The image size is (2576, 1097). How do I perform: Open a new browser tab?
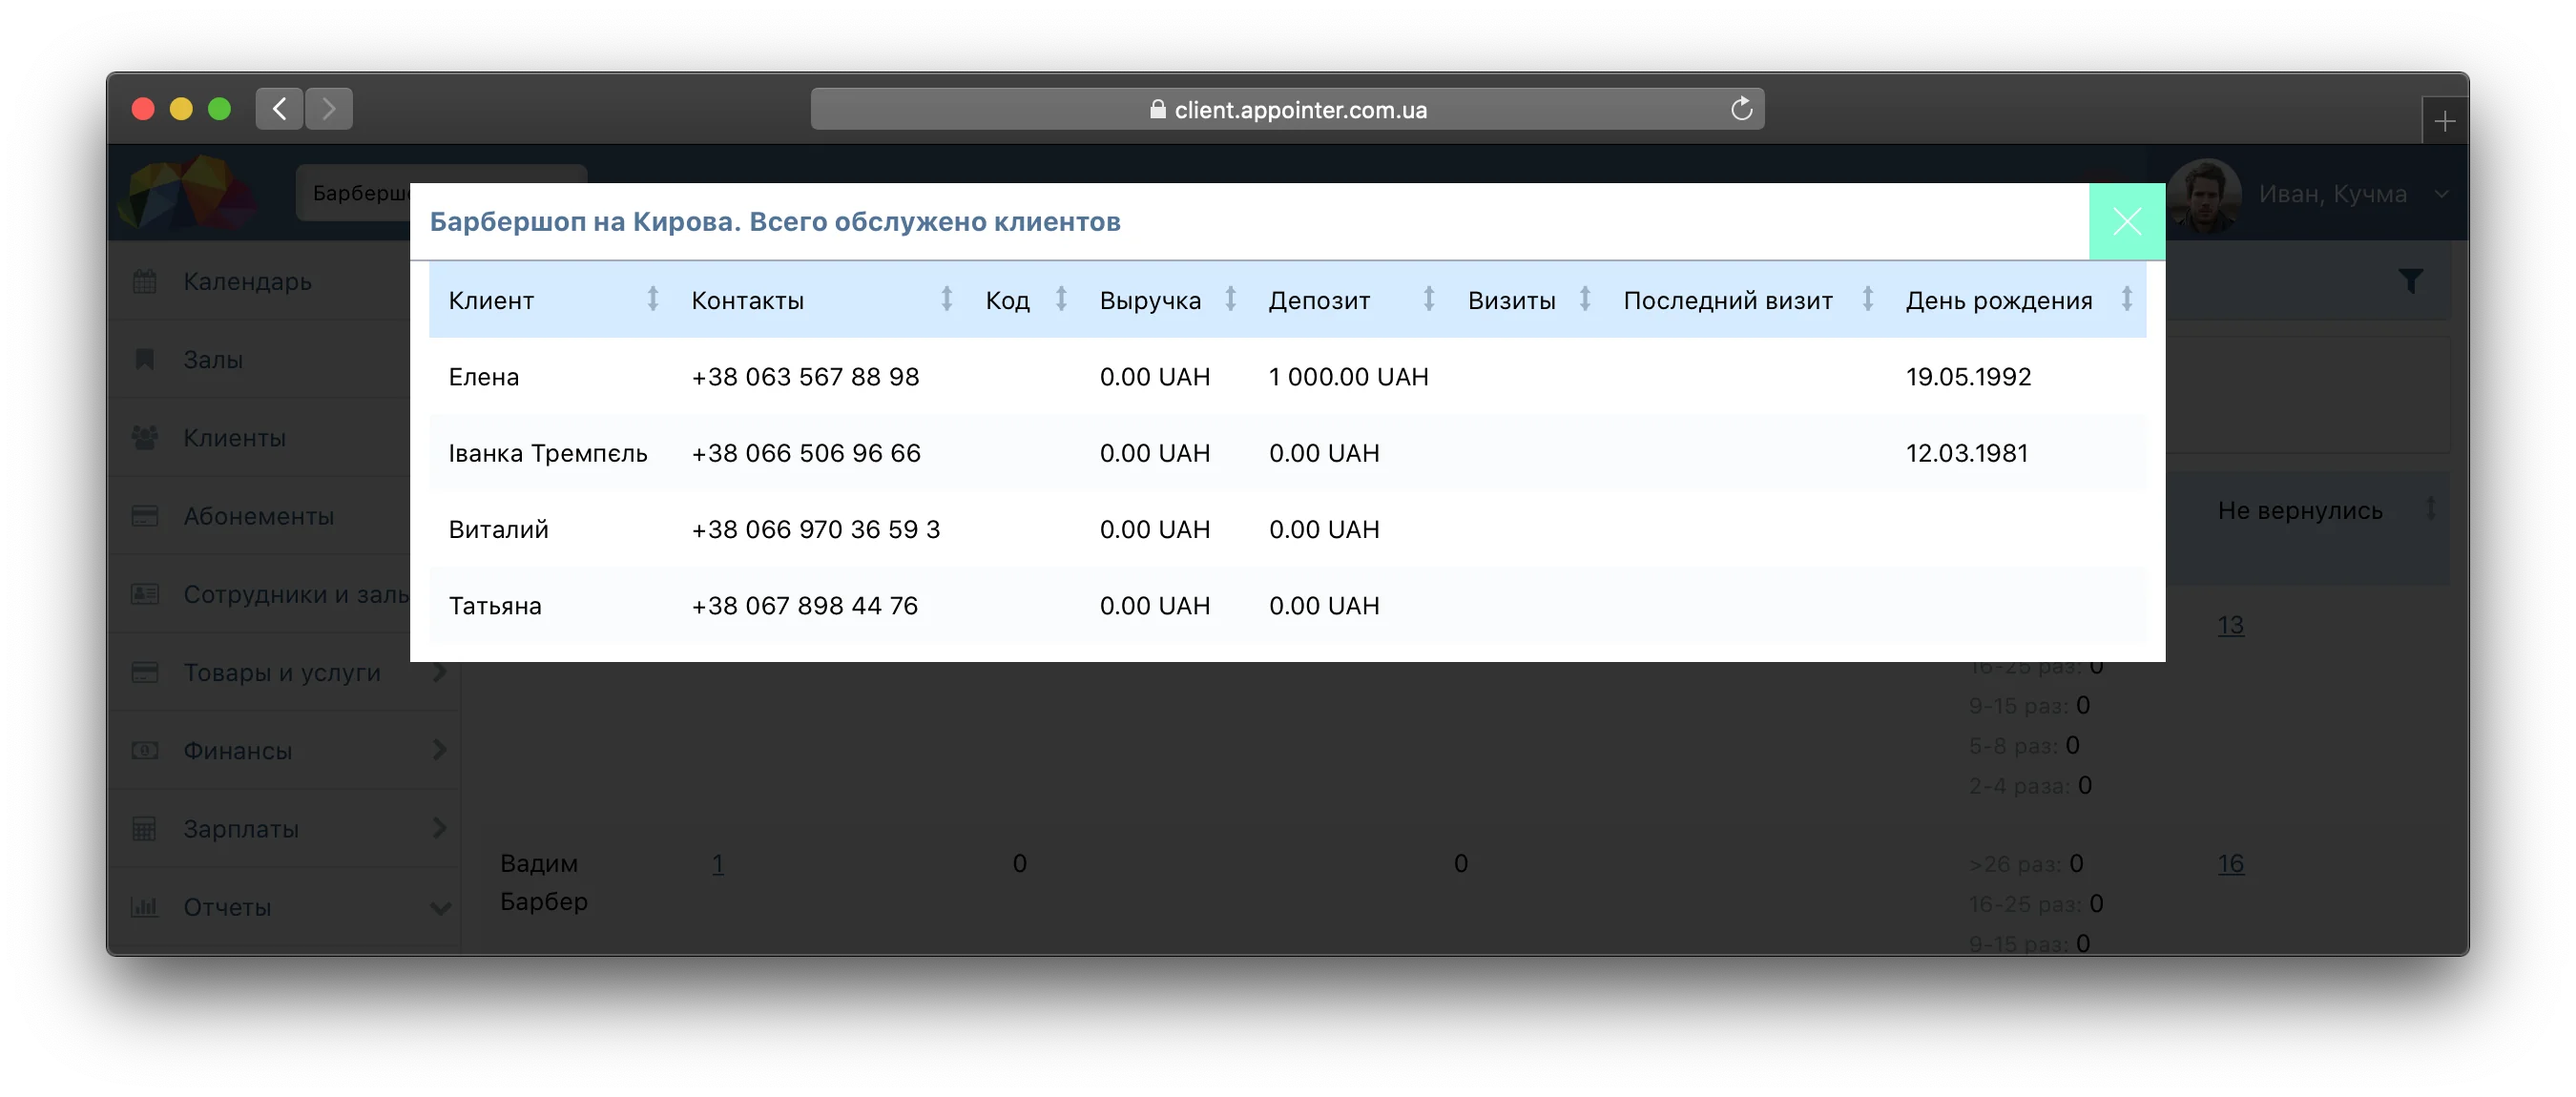coord(2444,121)
